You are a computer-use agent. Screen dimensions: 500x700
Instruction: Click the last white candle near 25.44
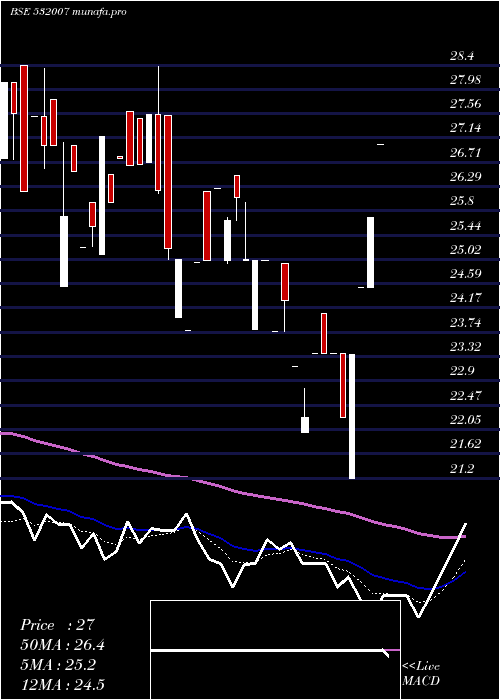click(370, 252)
